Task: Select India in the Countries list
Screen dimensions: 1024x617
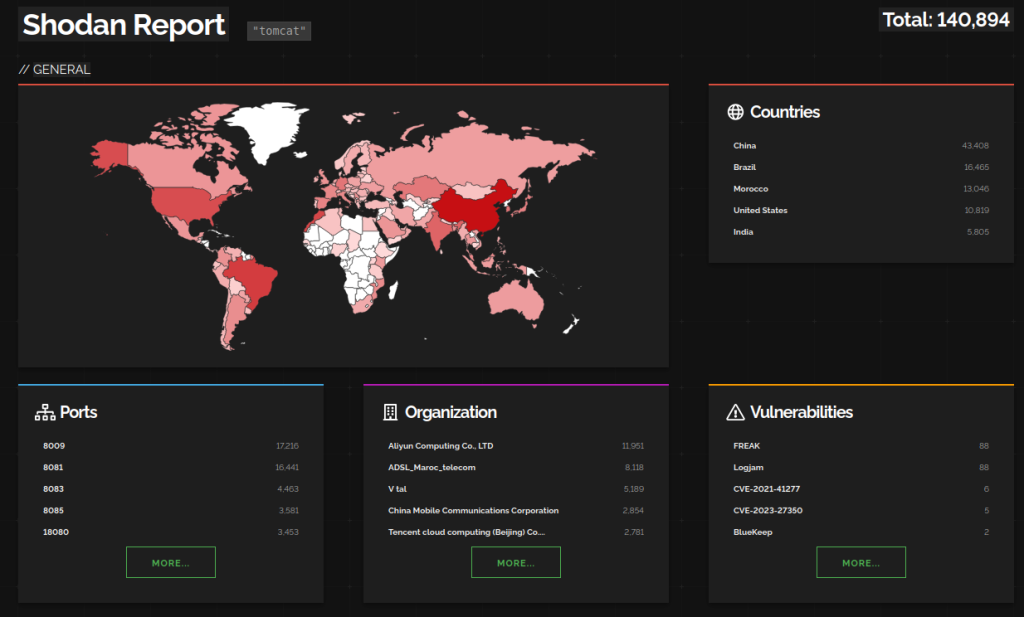Action: tap(743, 232)
